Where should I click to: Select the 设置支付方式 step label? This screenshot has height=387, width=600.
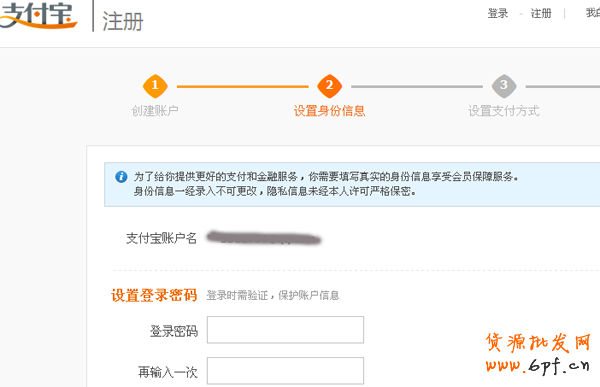tap(504, 111)
